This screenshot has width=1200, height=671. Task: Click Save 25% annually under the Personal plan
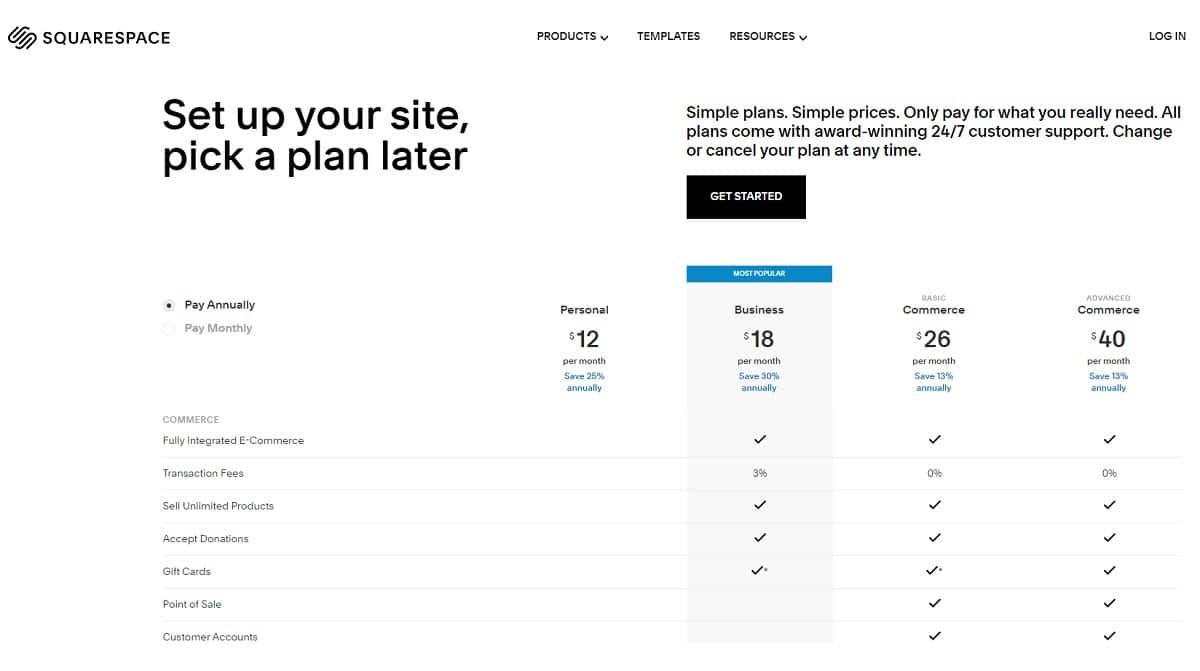(x=584, y=381)
